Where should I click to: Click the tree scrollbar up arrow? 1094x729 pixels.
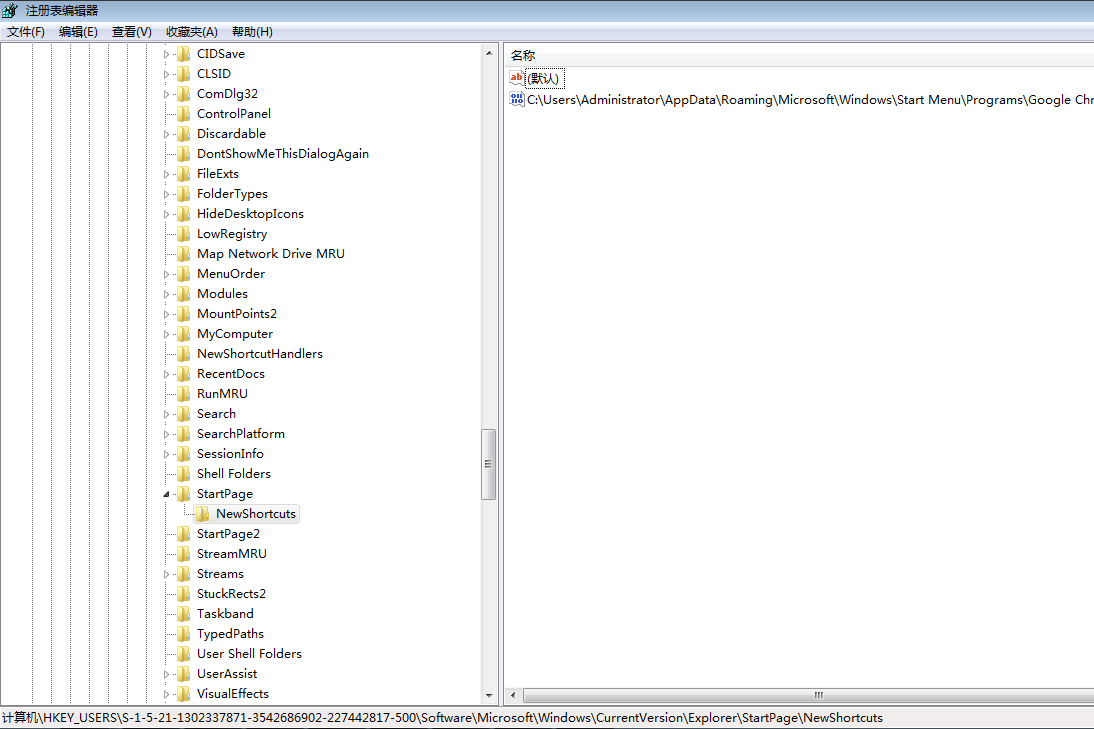pos(488,53)
